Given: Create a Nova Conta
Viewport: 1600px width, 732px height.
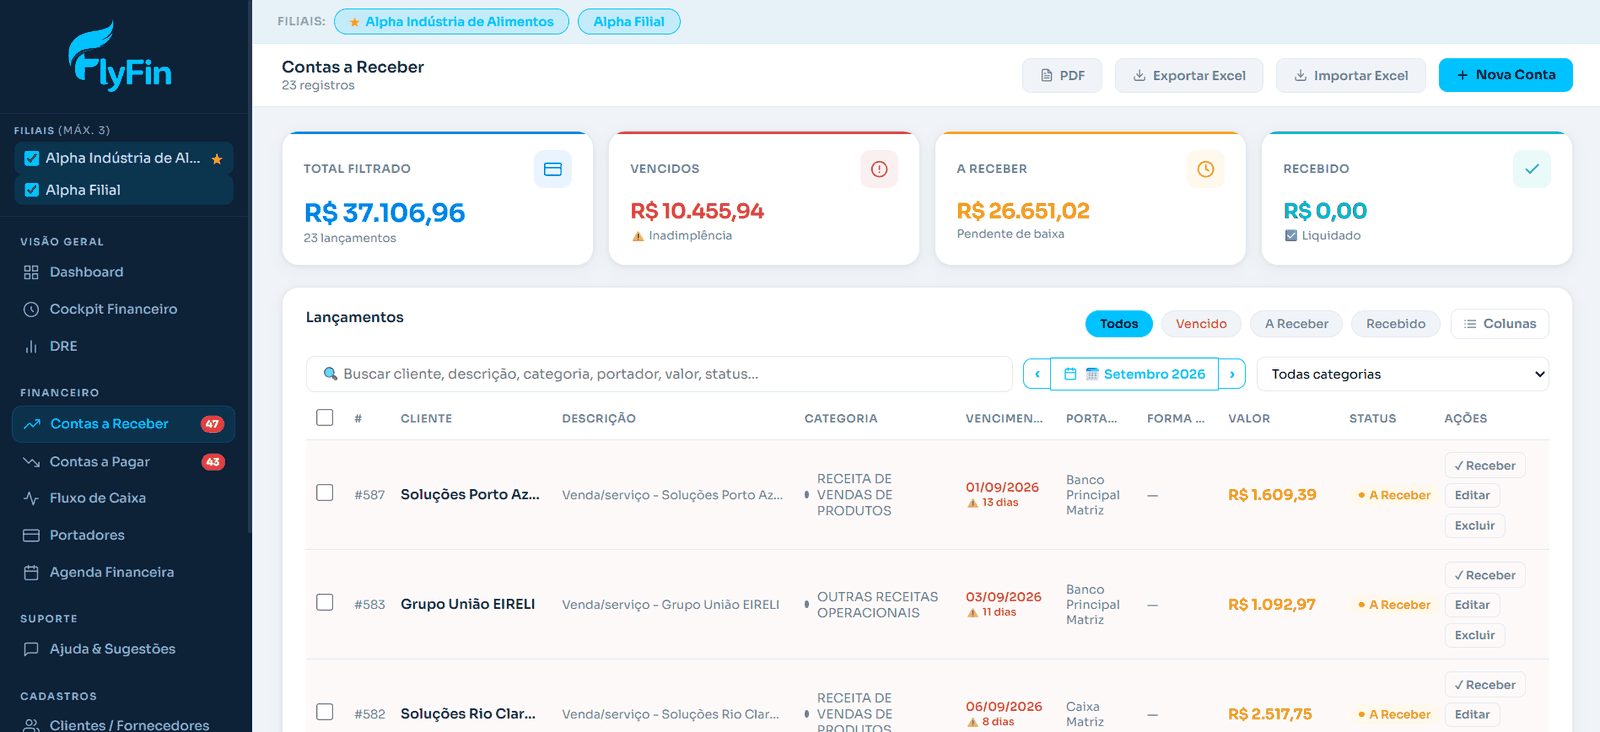Looking at the screenshot, I should click(x=1506, y=75).
